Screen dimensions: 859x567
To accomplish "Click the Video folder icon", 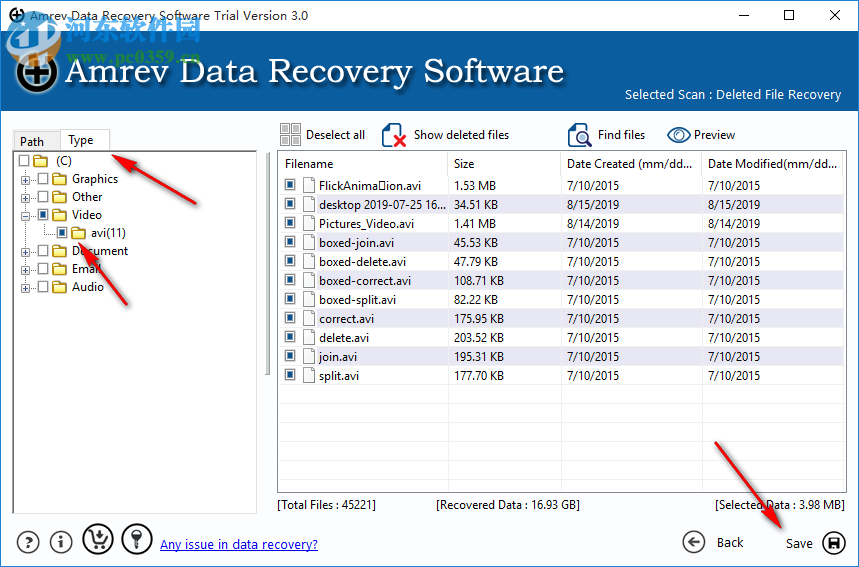I will click(x=59, y=215).
